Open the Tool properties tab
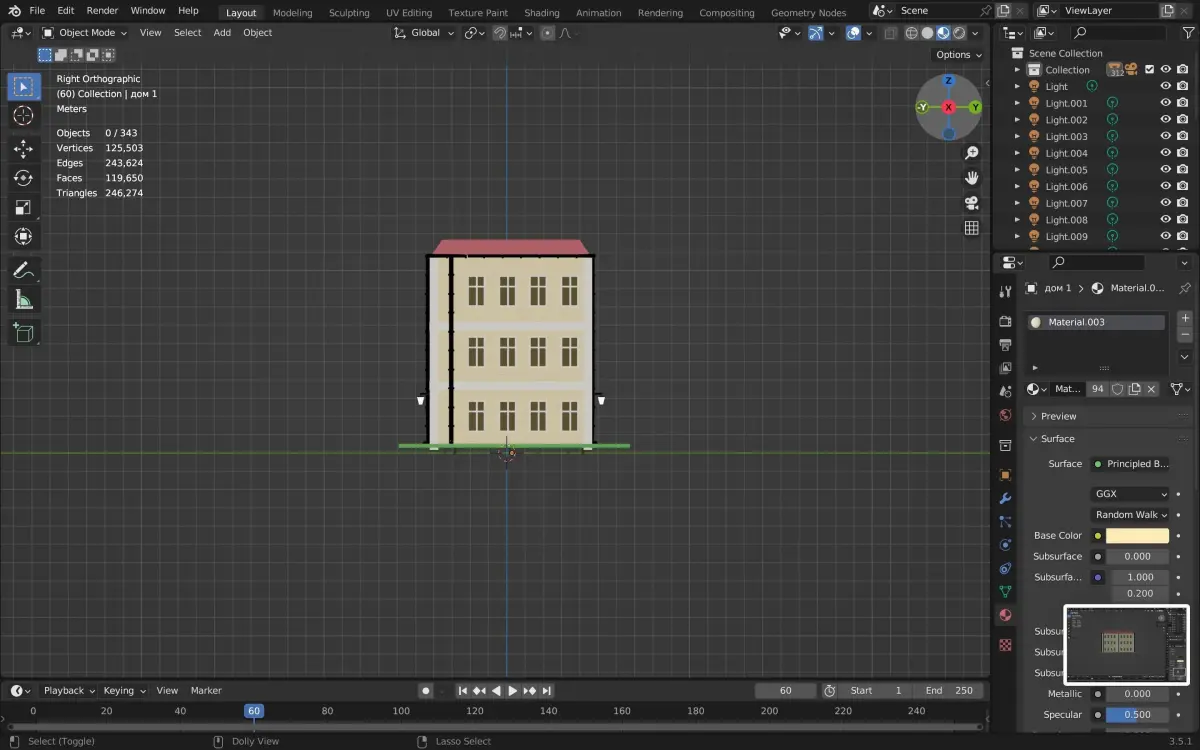This screenshot has width=1200, height=750. pyautogui.click(x=1006, y=291)
